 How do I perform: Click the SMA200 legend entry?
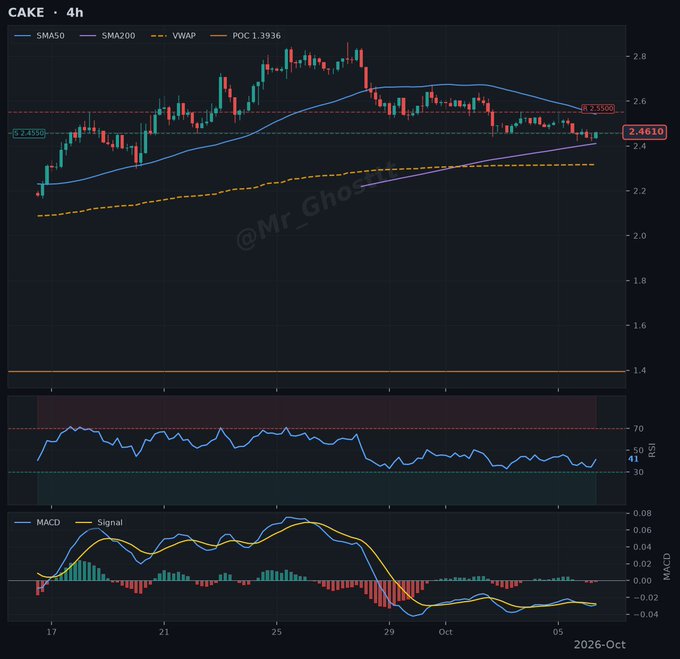(x=108, y=36)
